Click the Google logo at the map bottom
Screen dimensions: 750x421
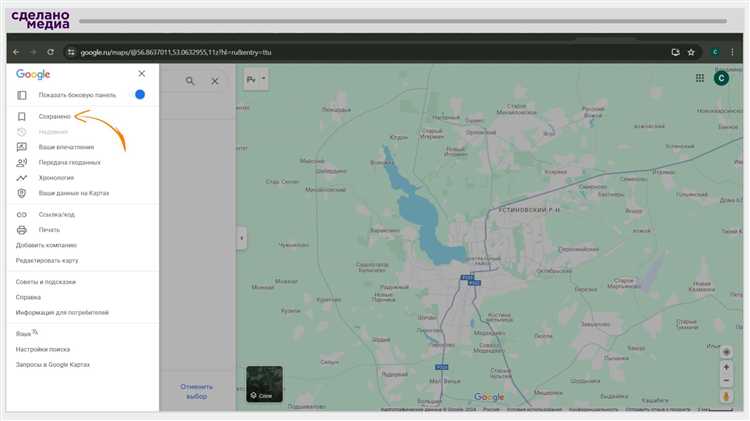(x=489, y=397)
